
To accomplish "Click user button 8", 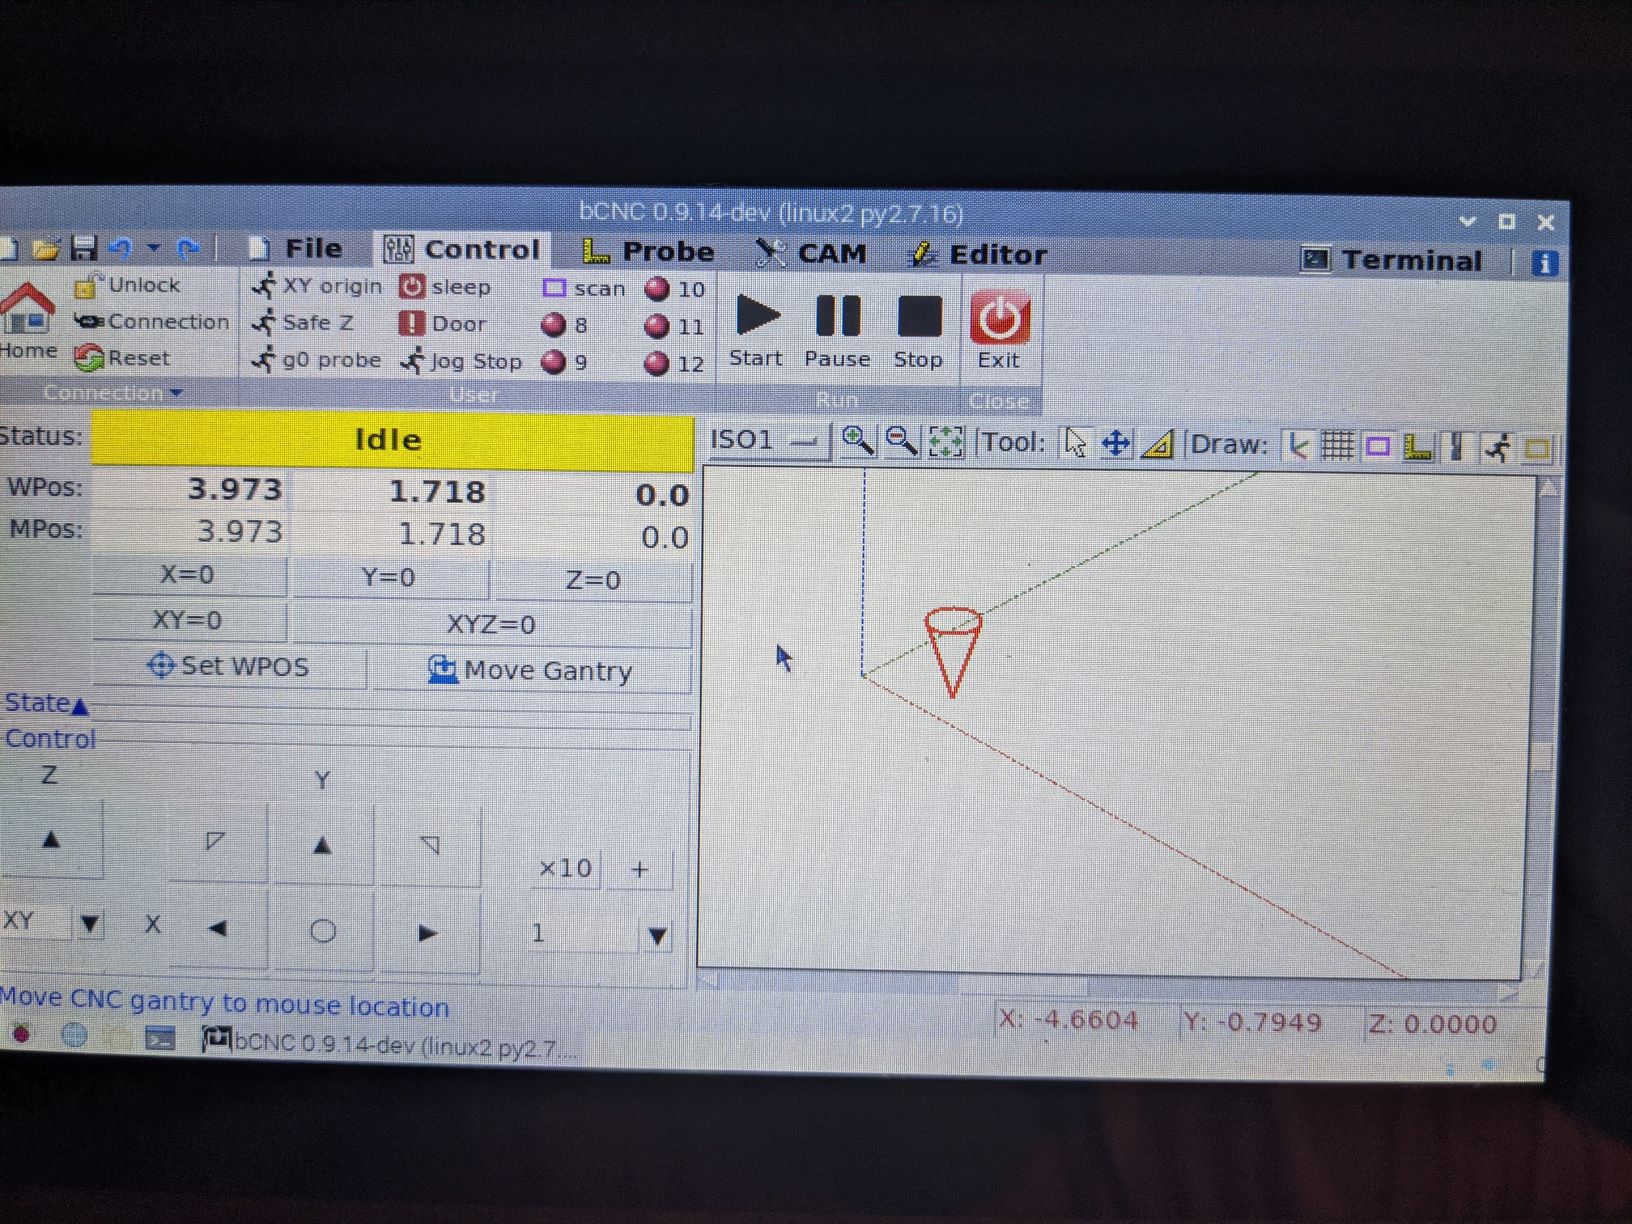I will (564, 325).
